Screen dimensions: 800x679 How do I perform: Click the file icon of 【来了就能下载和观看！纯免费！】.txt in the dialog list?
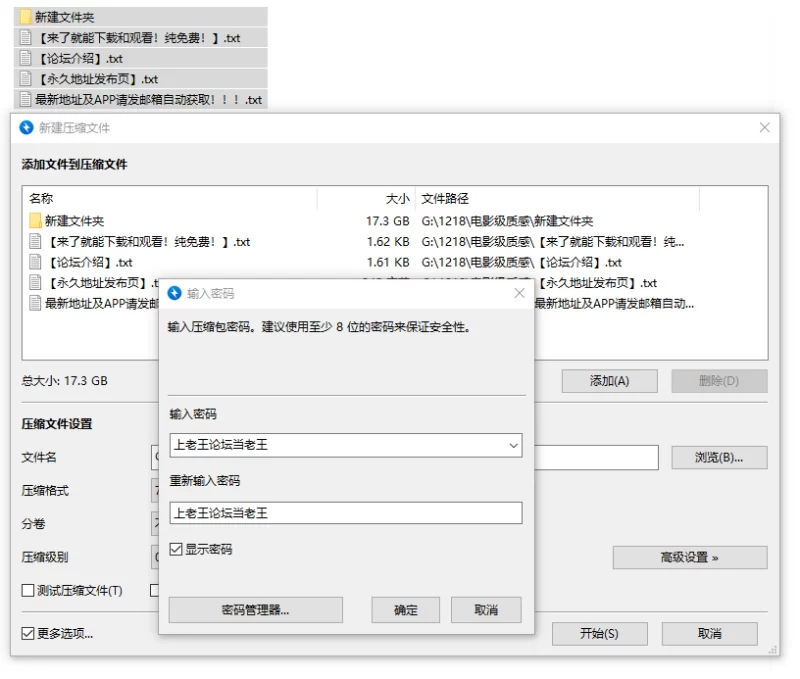coord(35,241)
